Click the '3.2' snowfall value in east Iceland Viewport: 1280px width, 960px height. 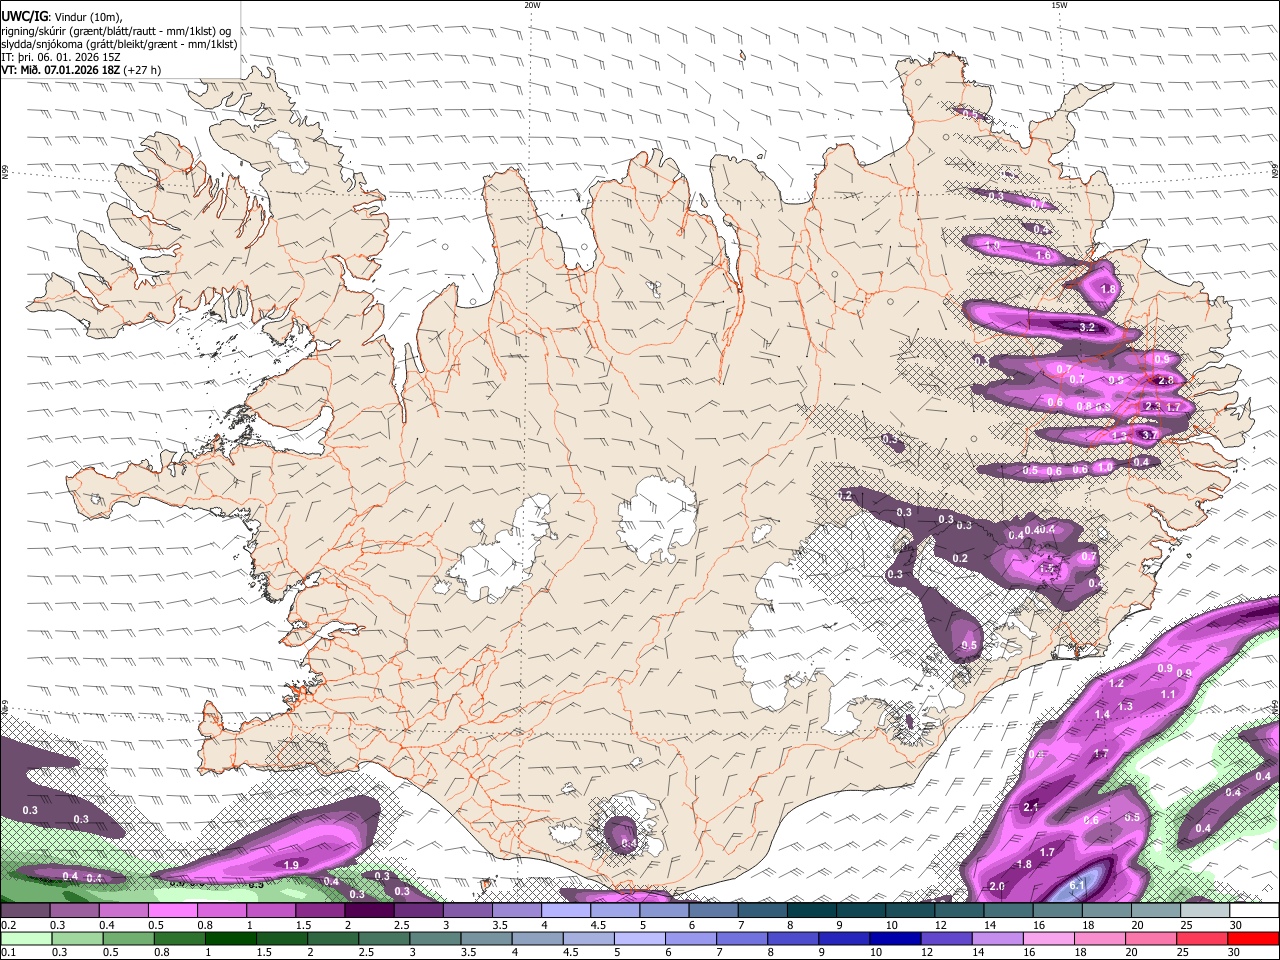click(x=1089, y=327)
